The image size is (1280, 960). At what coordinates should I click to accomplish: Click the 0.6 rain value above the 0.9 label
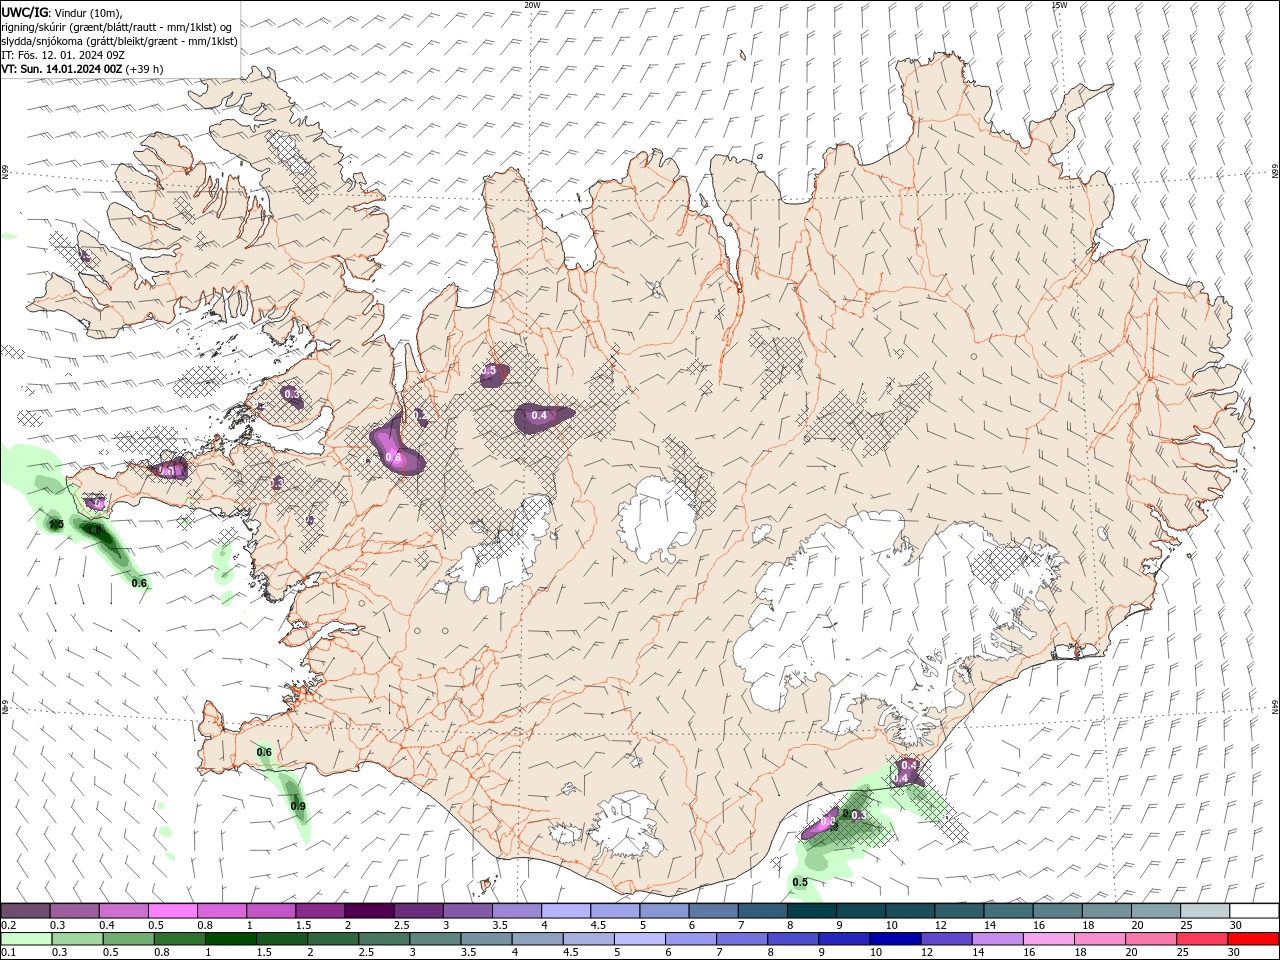point(264,752)
